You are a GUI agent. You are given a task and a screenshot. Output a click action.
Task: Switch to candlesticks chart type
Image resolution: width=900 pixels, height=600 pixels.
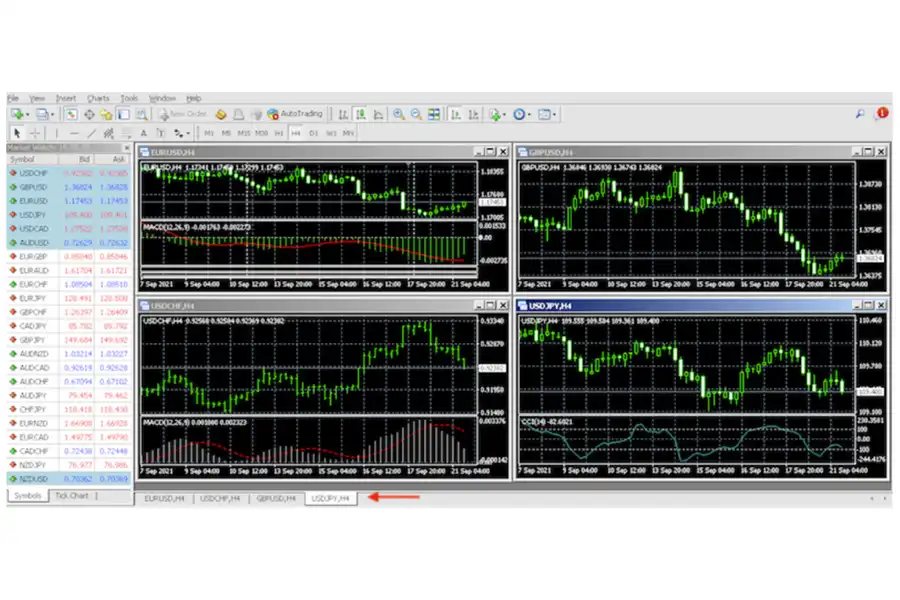coord(361,114)
